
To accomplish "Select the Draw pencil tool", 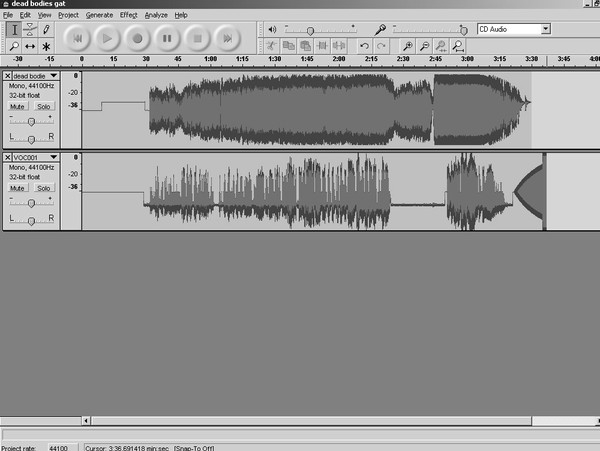I will tap(46, 29).
